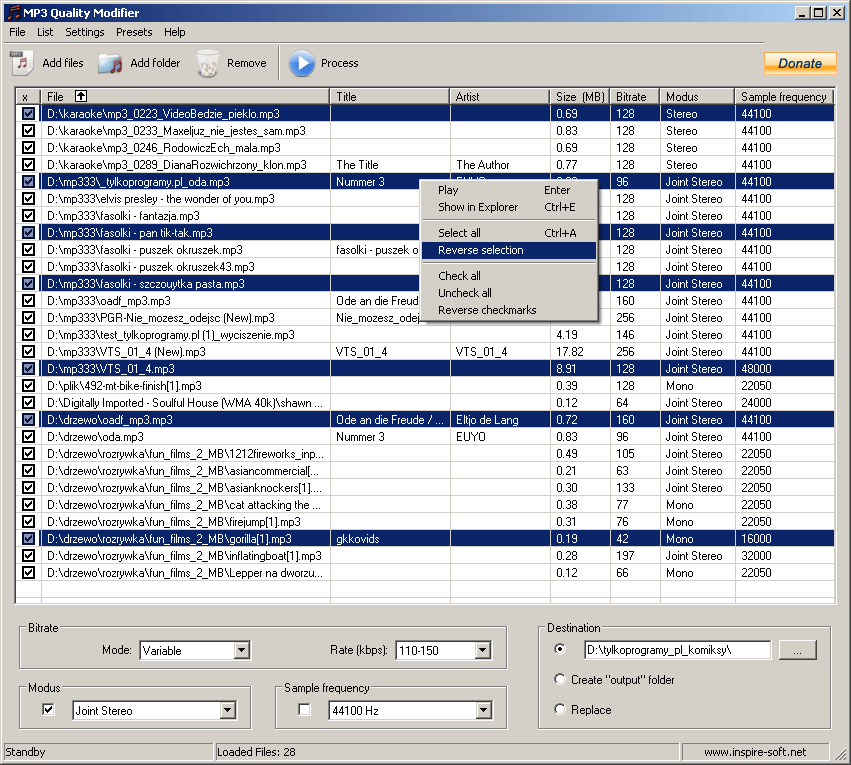Viewport: 851px width, 765px height.
Task: Open the destination browse "..." button
Action: tap(797, 649)
